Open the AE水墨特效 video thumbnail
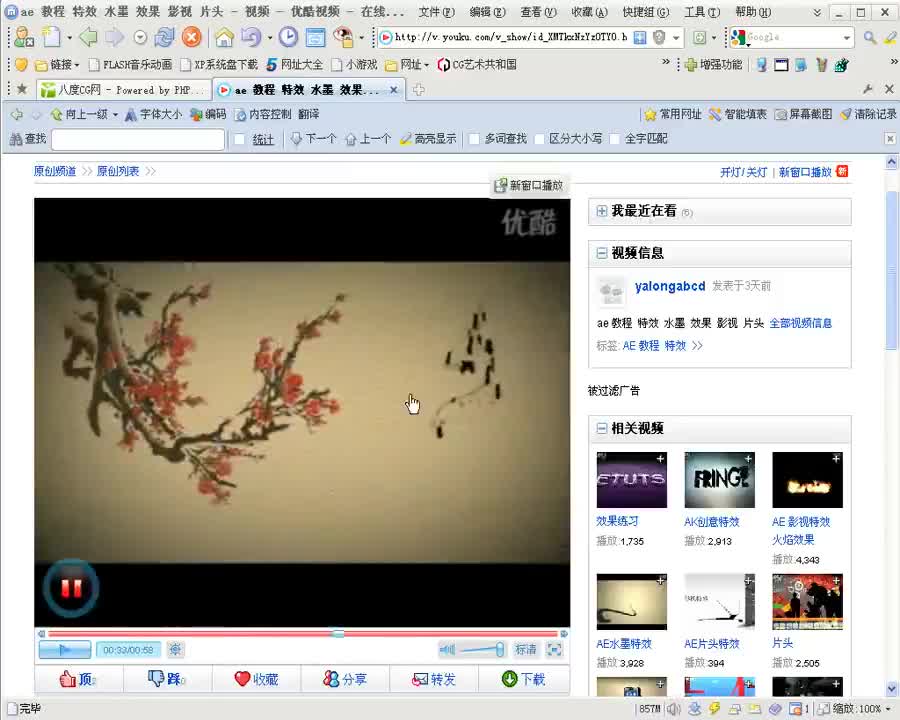Screen dimensions: 900x720 click(631, 601)
